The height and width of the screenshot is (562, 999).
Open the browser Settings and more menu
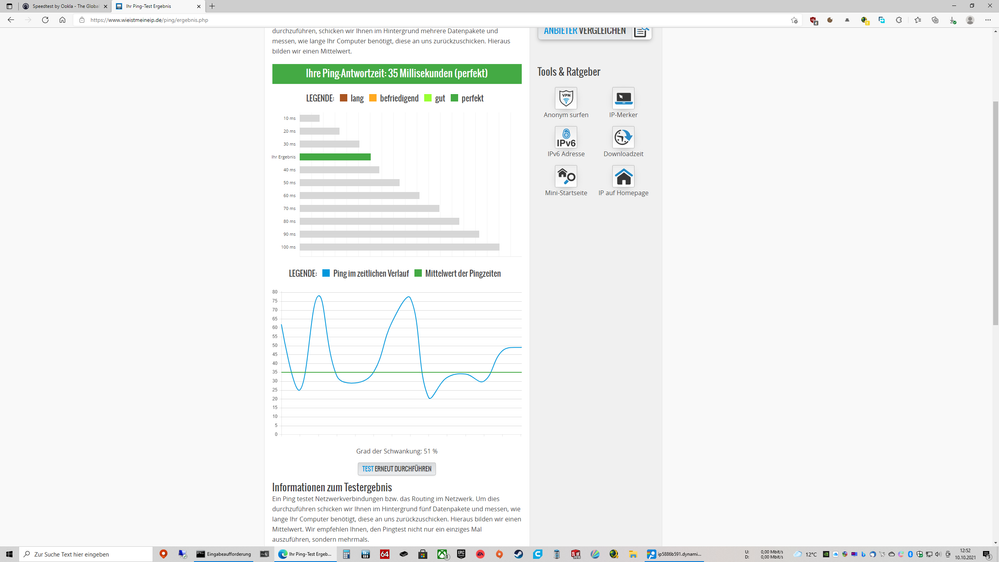click(988, 20)
